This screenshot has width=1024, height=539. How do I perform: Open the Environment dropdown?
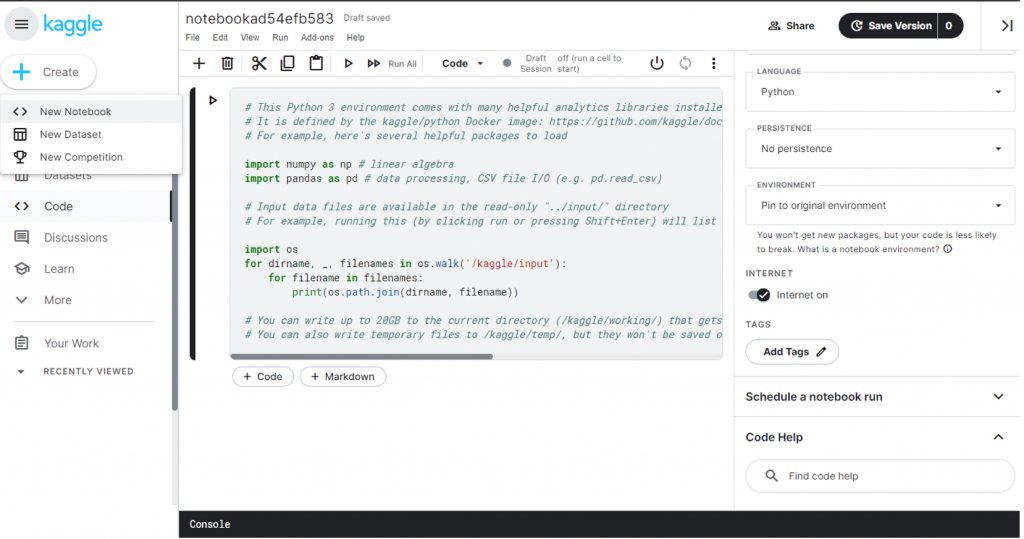tap(880, 206)
